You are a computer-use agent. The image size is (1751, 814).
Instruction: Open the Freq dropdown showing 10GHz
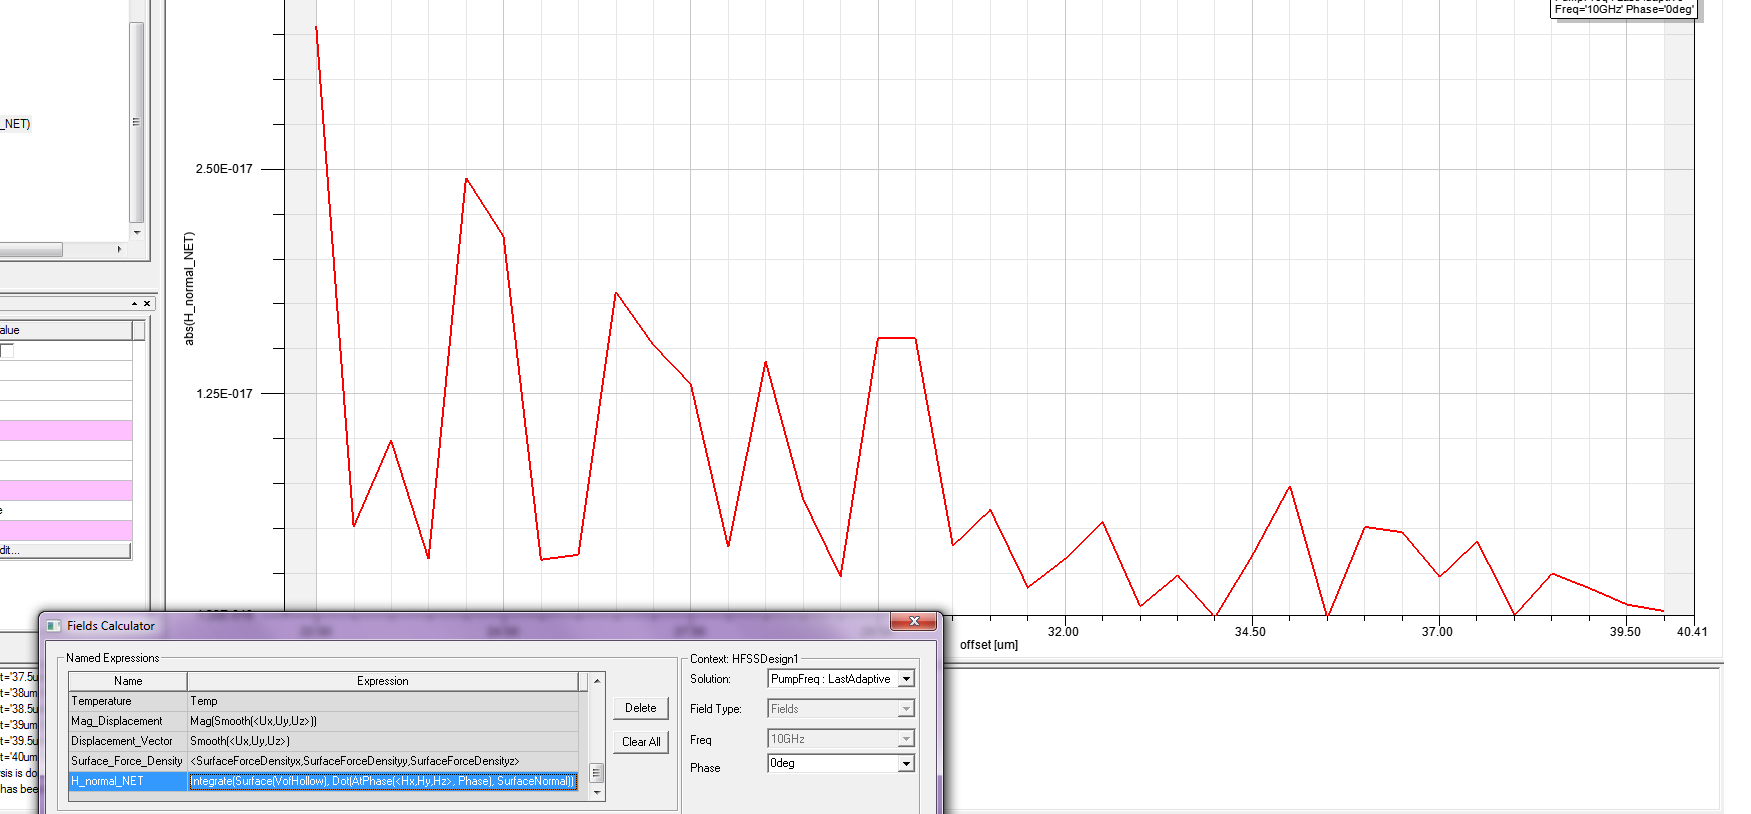[x=906, y=739]
